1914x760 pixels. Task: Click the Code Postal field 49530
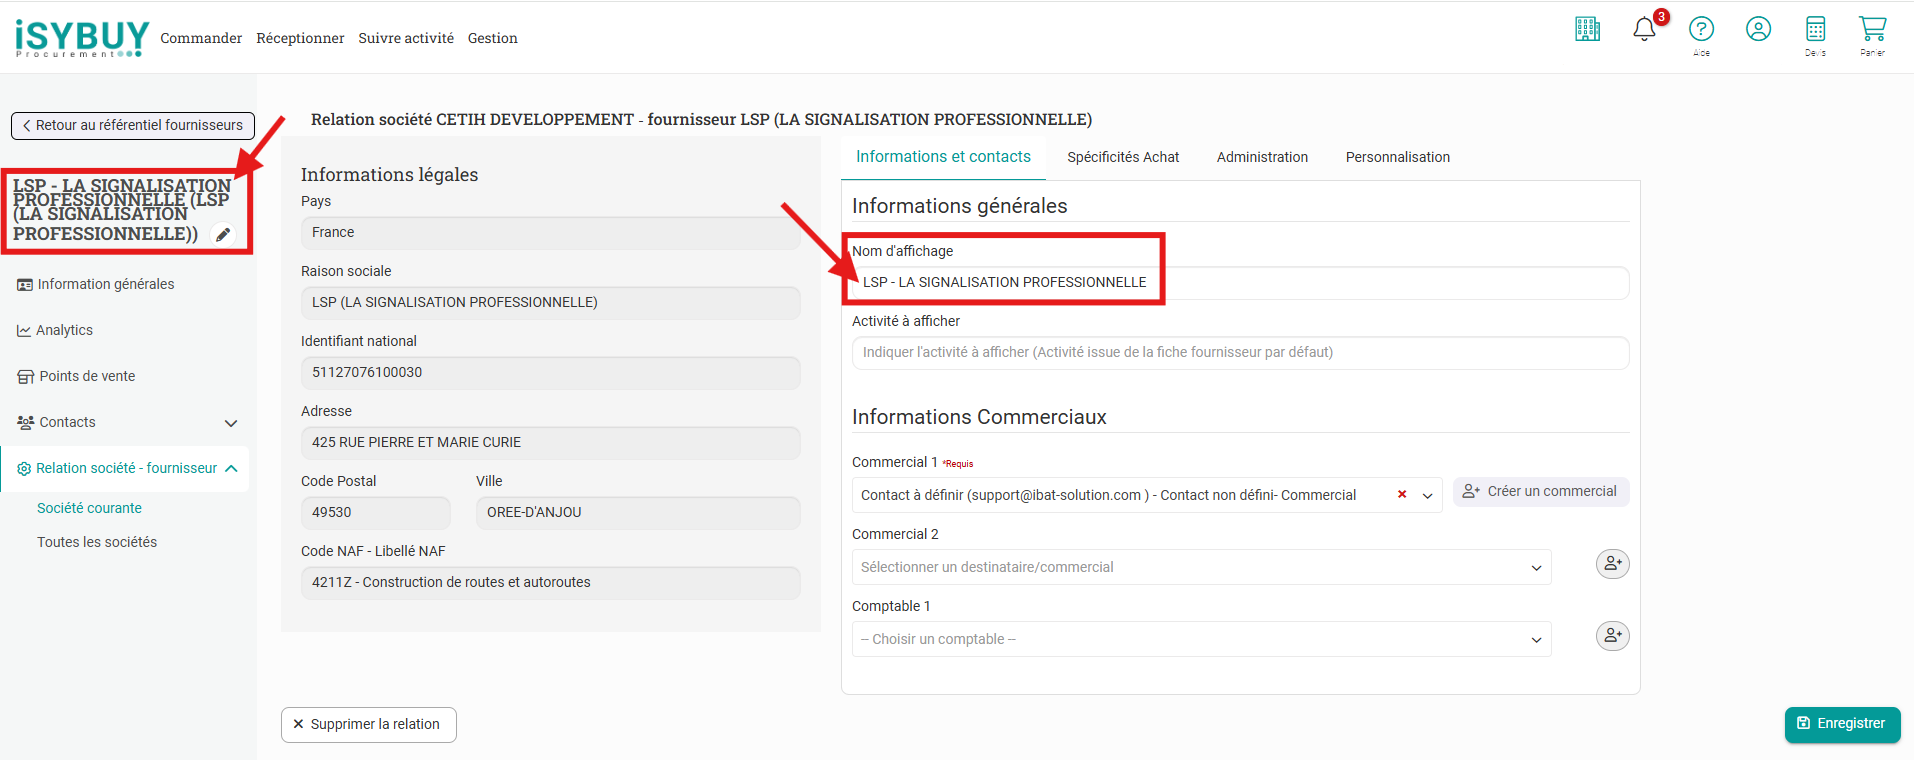coord(375,513)
